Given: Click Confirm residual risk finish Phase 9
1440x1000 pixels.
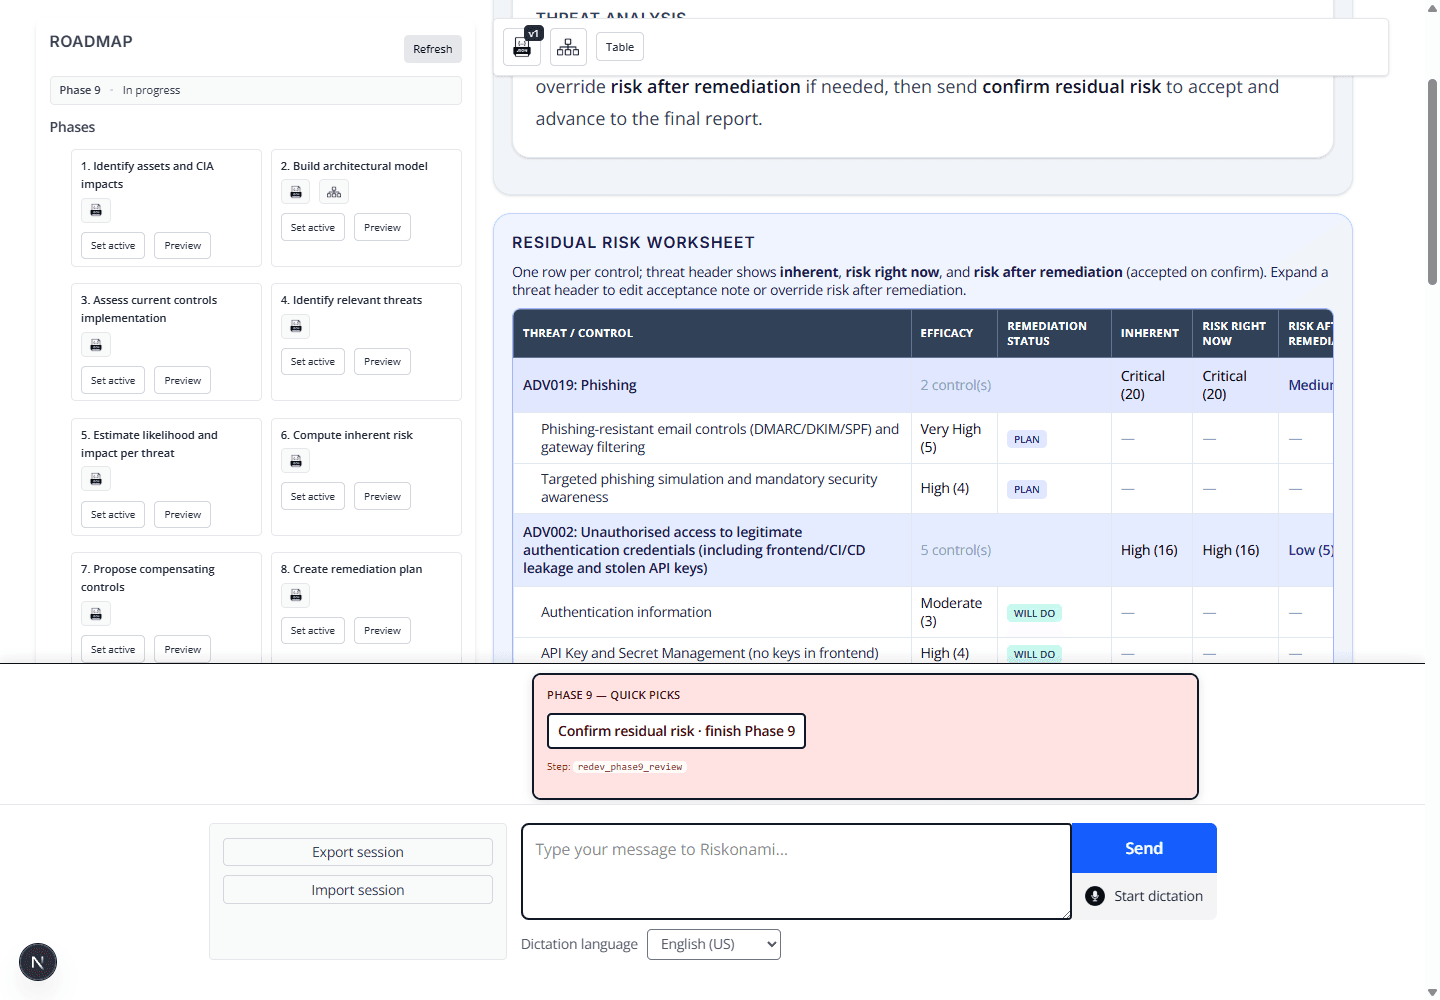Looking at the screenshot, I should (676, 731).
